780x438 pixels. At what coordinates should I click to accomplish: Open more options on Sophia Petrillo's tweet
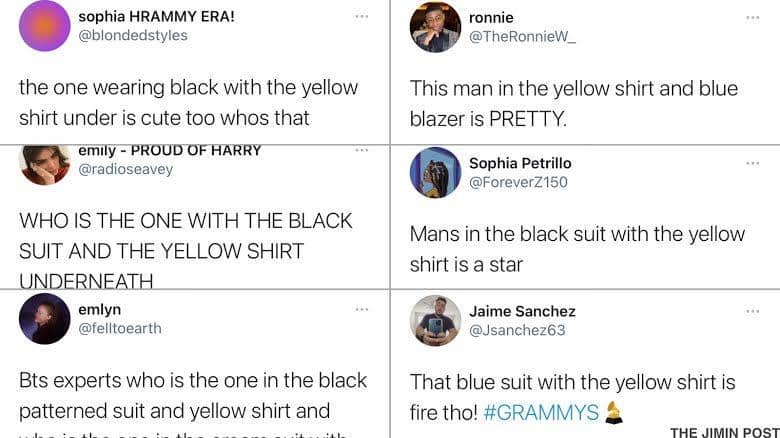coord(752,162)
